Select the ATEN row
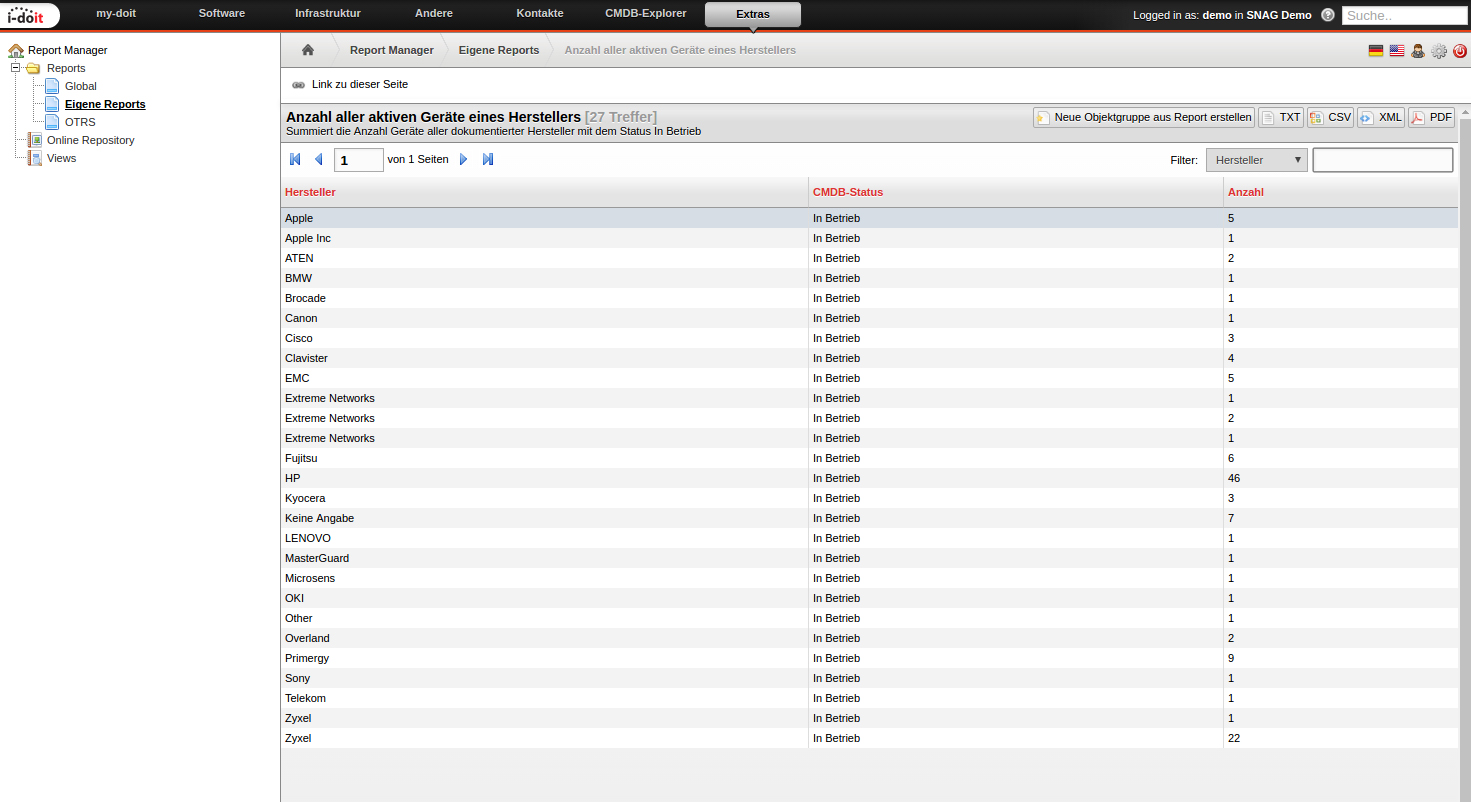Viewport: 1471px width, 802px height. [869, 258]
